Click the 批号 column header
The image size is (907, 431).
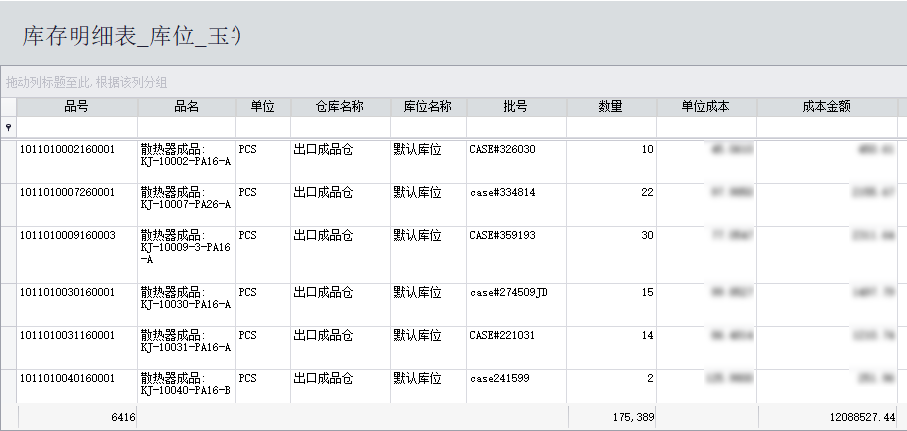tap(516, 107)
